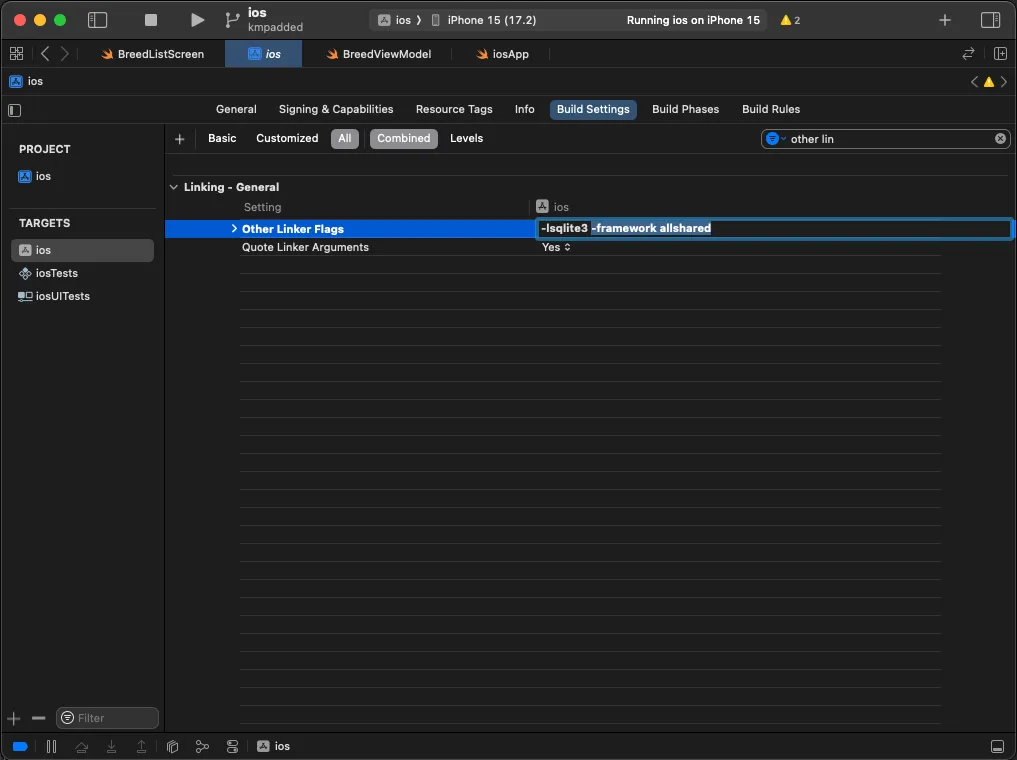Open the related items grid icon
This screenshot has width=1017, height=760.
coord(16,54)
